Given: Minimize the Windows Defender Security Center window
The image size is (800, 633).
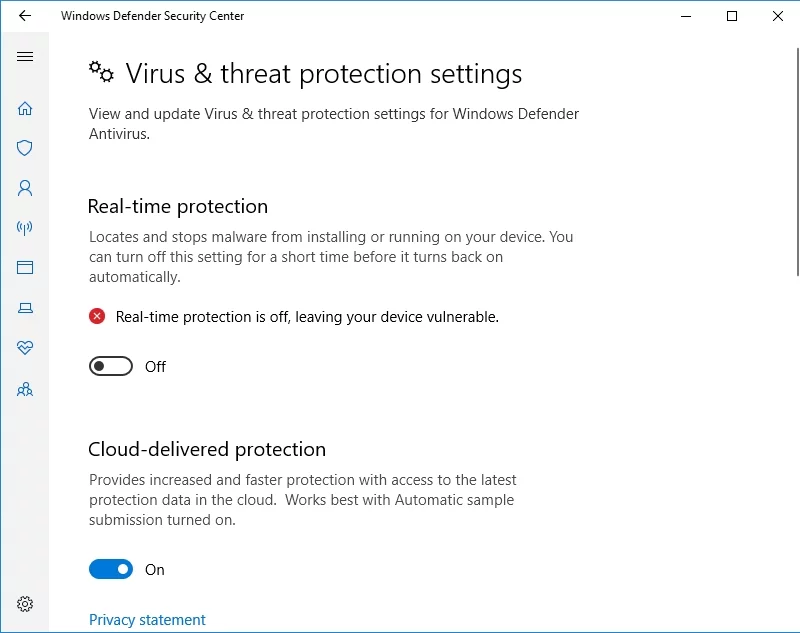Looking at the screenshot, I should tap(686, 16).
